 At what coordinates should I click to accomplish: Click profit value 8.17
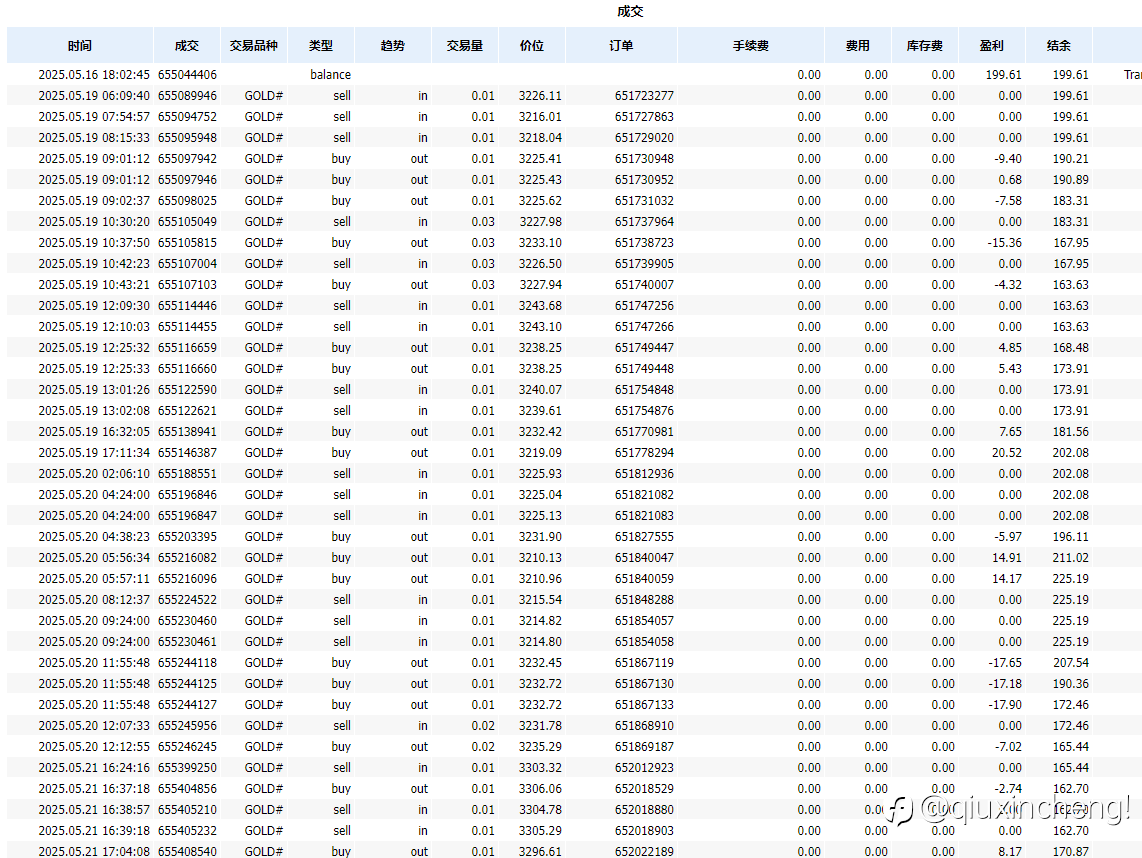1010,852
